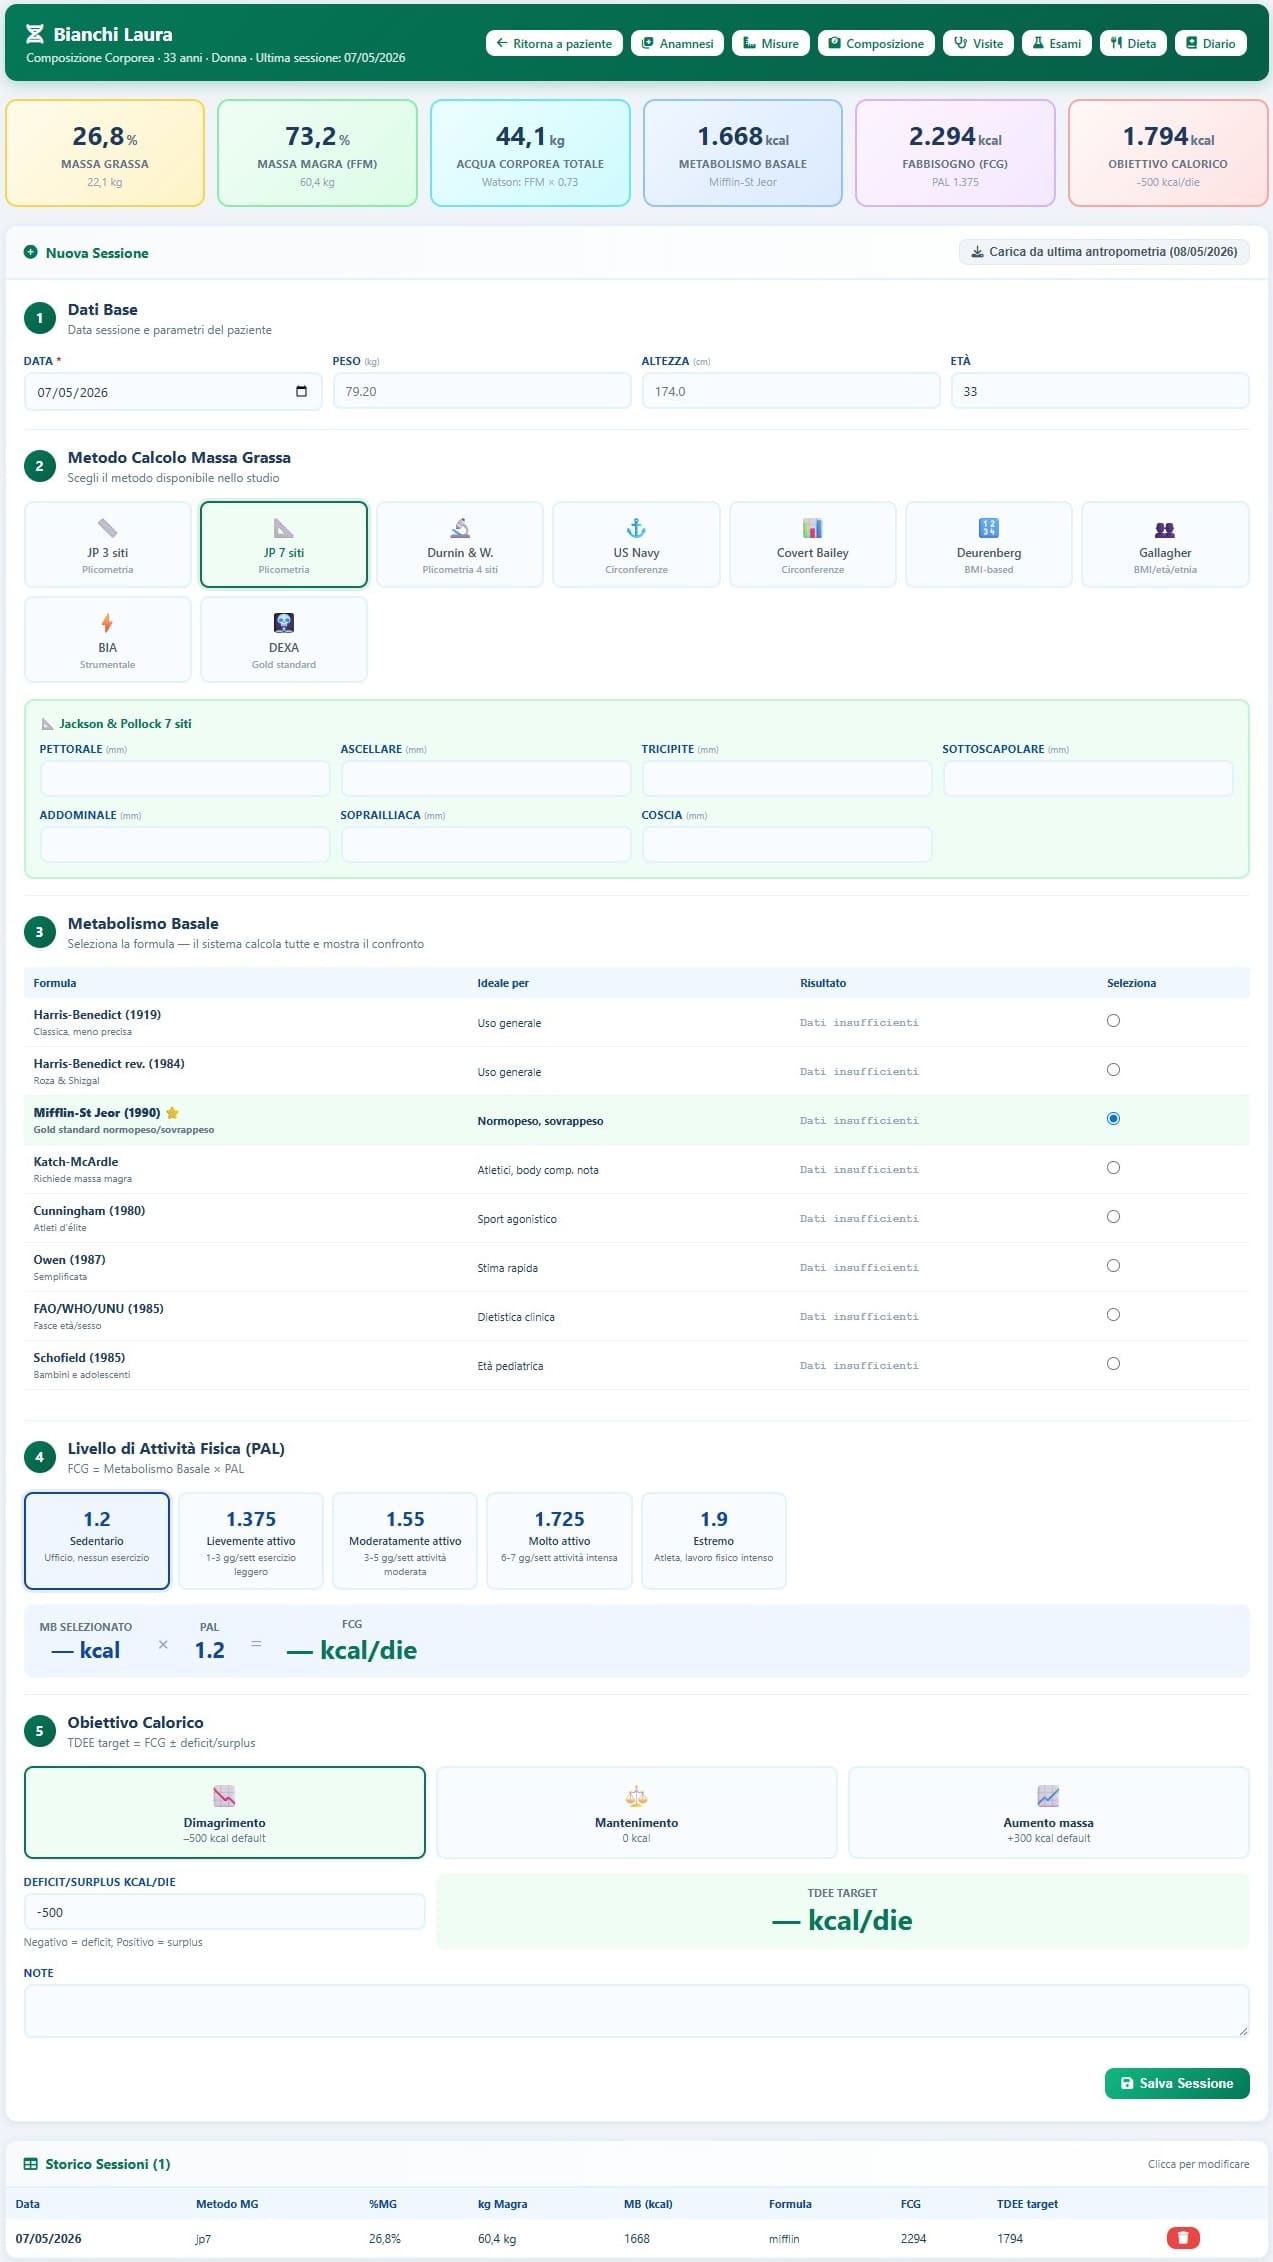Click the Pettorale skinfold field
This screenshot has width=1273, height=2262.
pos(185,778)
